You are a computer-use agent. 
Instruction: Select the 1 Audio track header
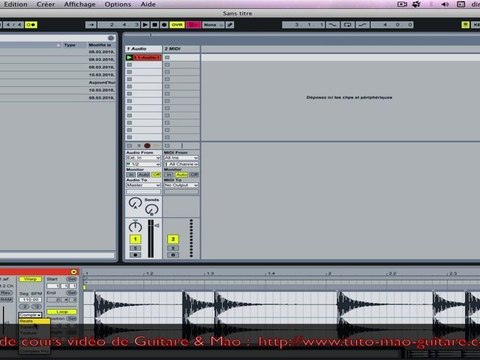coord(143,49)
